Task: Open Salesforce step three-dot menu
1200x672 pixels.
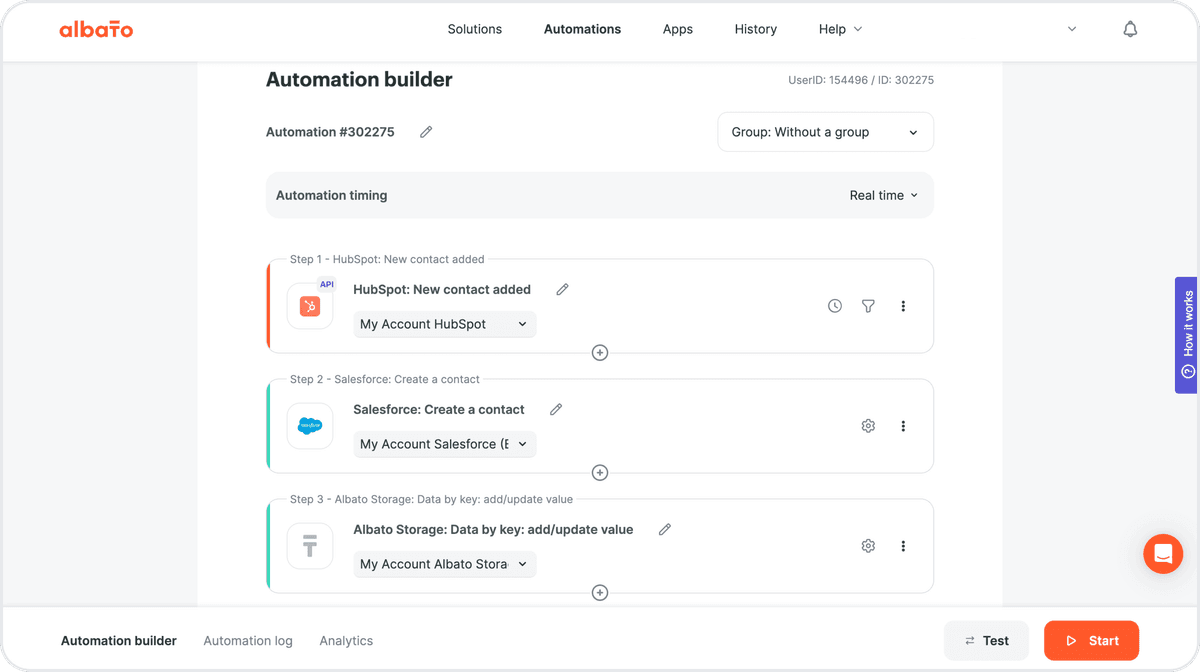Action: tap(903, 426)
